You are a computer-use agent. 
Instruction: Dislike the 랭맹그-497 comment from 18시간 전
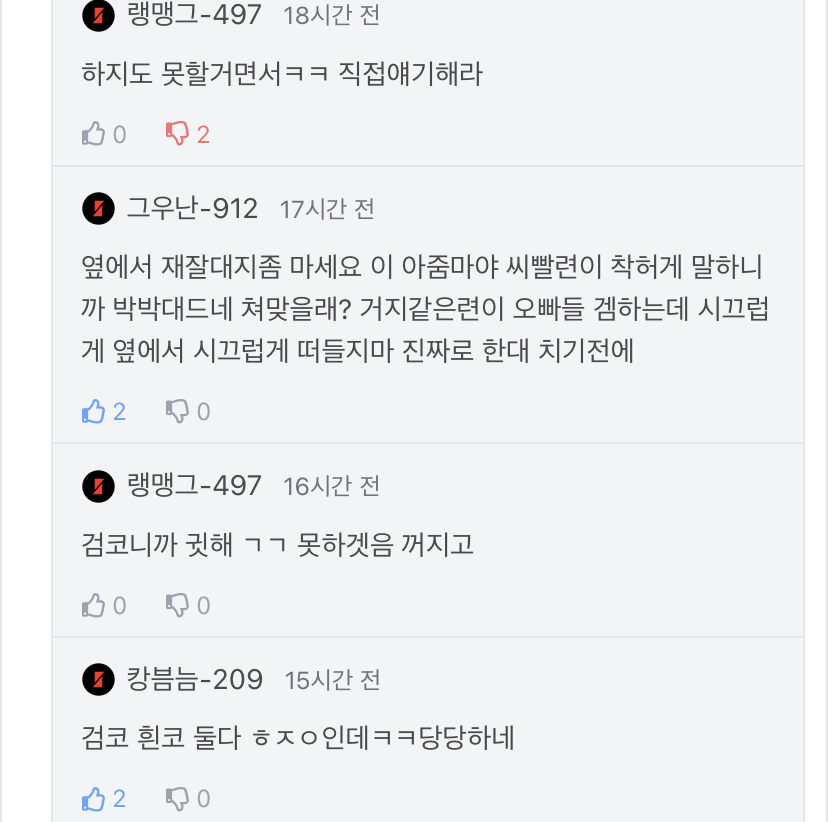tap(177, 134)
